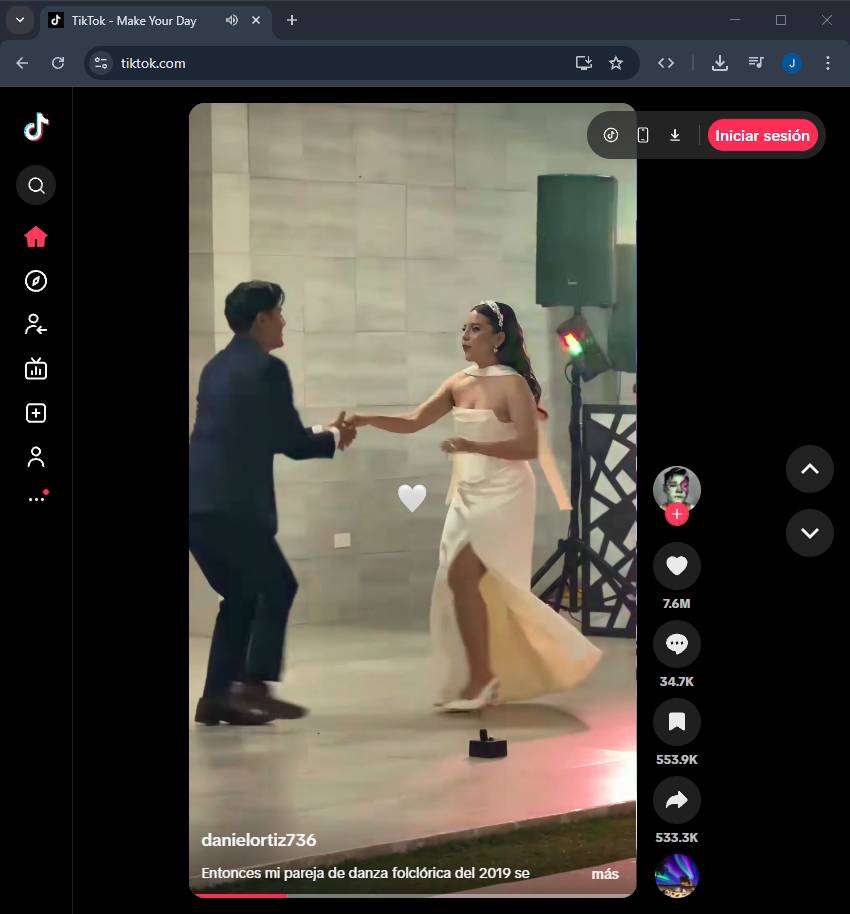Select the TikTok - Make Your Day tab
Image resolution: width=850 pixels, height=914 pixels.
[x=134, y=20]
